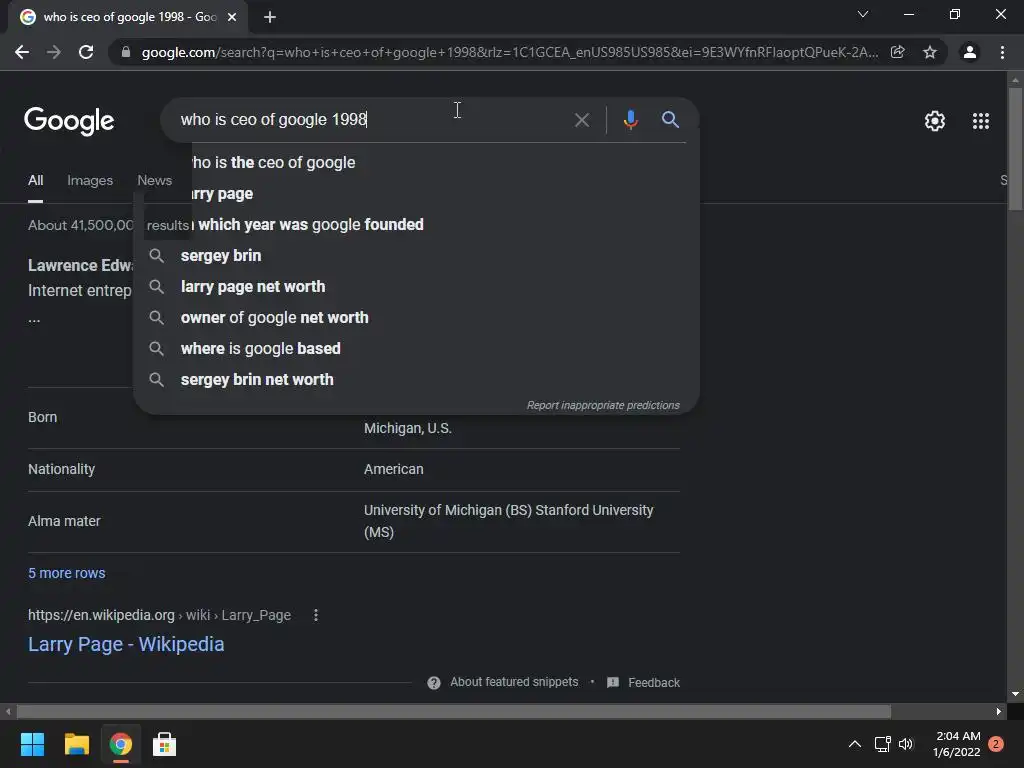This screenshot has height=768, width=1024.
Task: Open the clock and date panel
Action: (957, 744)
